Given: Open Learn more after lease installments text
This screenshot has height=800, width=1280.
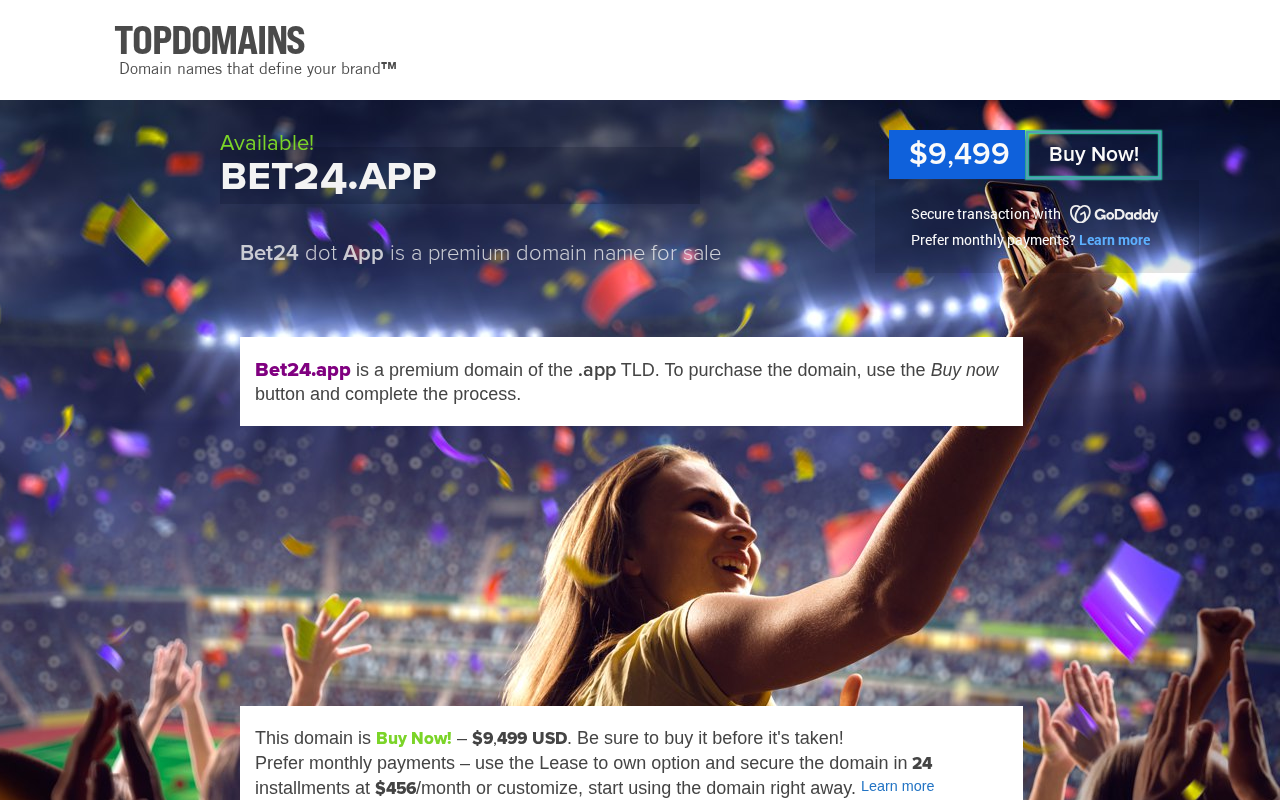Looking at the screenshot, I should [897, 787].
